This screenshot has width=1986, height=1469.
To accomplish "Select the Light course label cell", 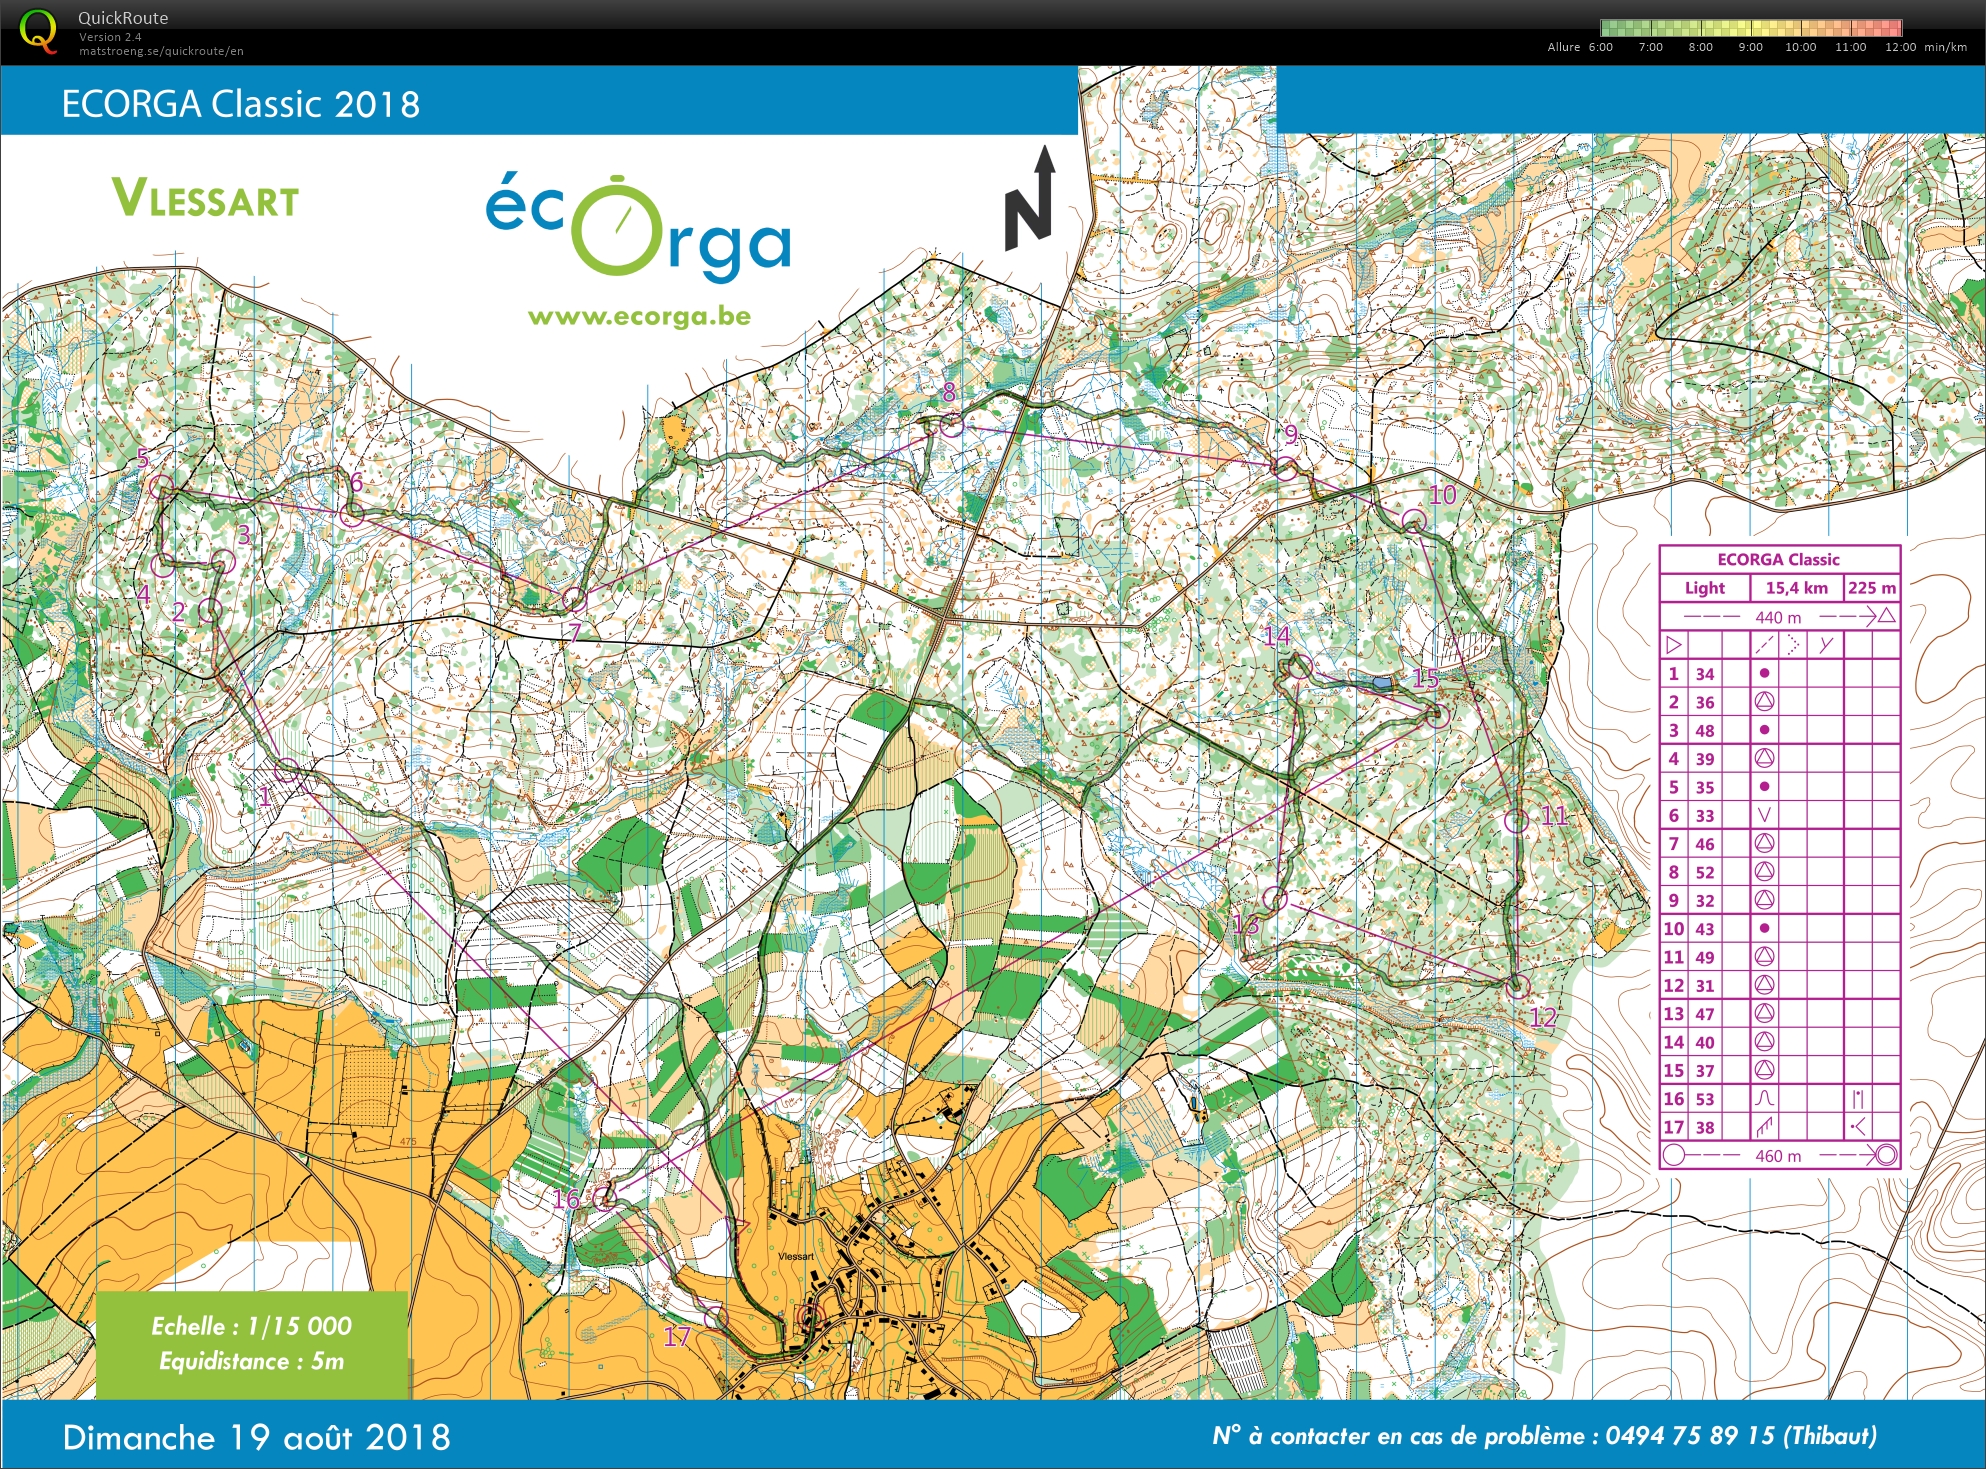I will [x=1704, y=588].
